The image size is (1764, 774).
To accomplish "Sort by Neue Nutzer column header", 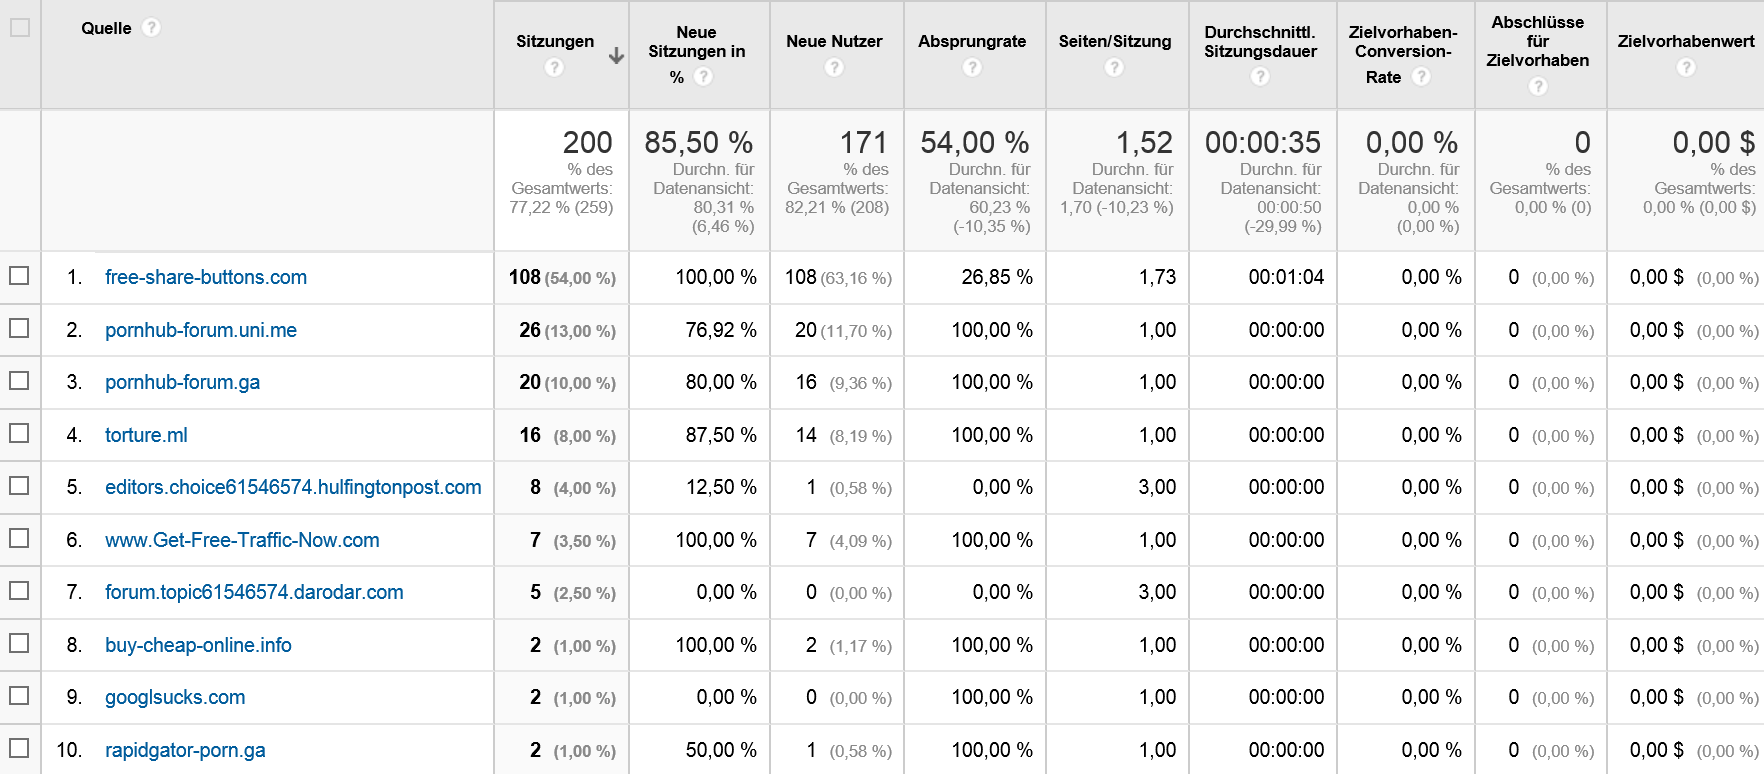I will pos(834,41).
